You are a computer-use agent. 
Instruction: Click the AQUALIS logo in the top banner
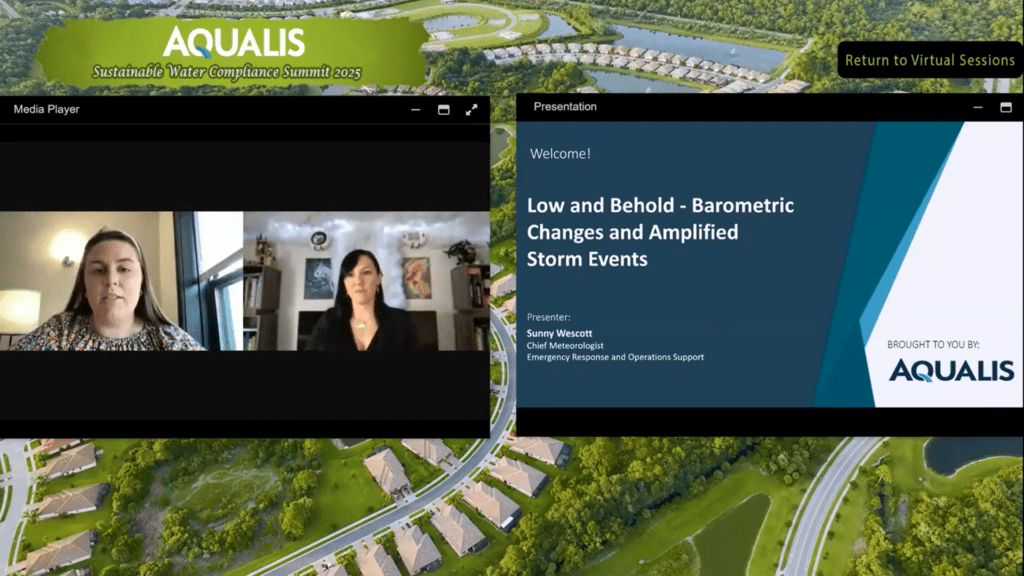[x=237, y=42]
